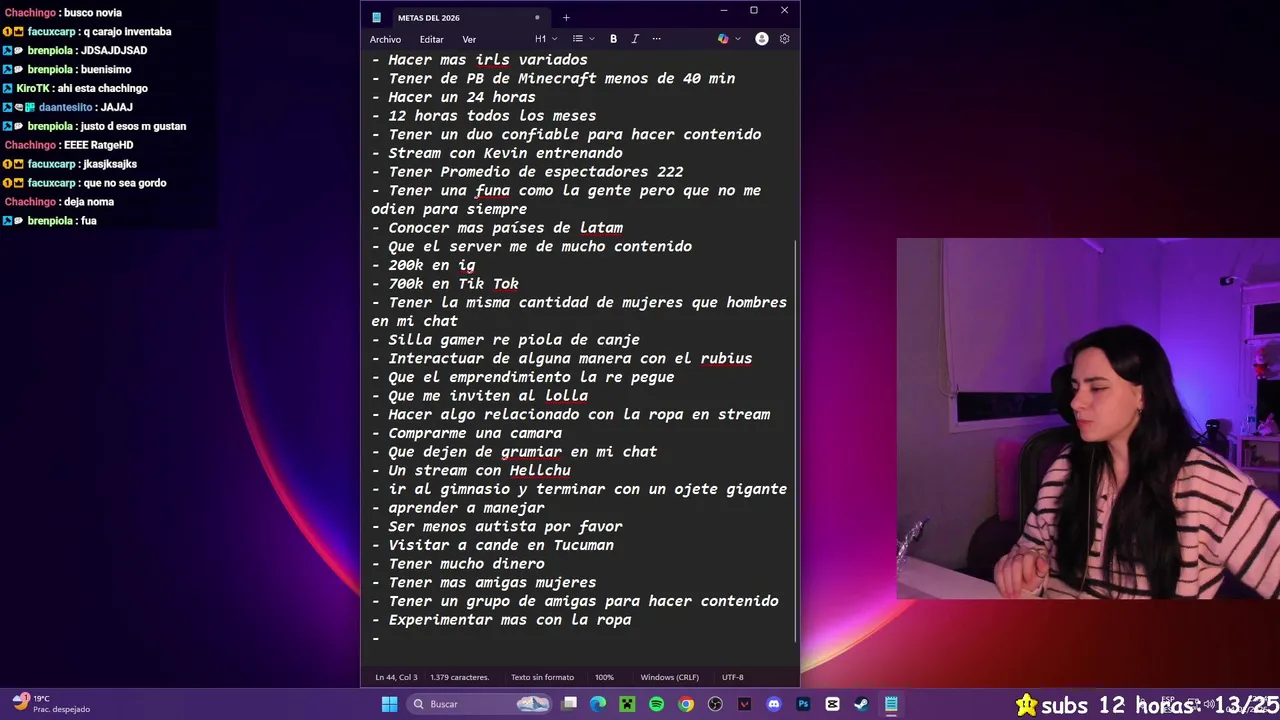1280x720 pixels.
Task: Click the UTF-8 encoding entry
Action: [x=733, y=677]
